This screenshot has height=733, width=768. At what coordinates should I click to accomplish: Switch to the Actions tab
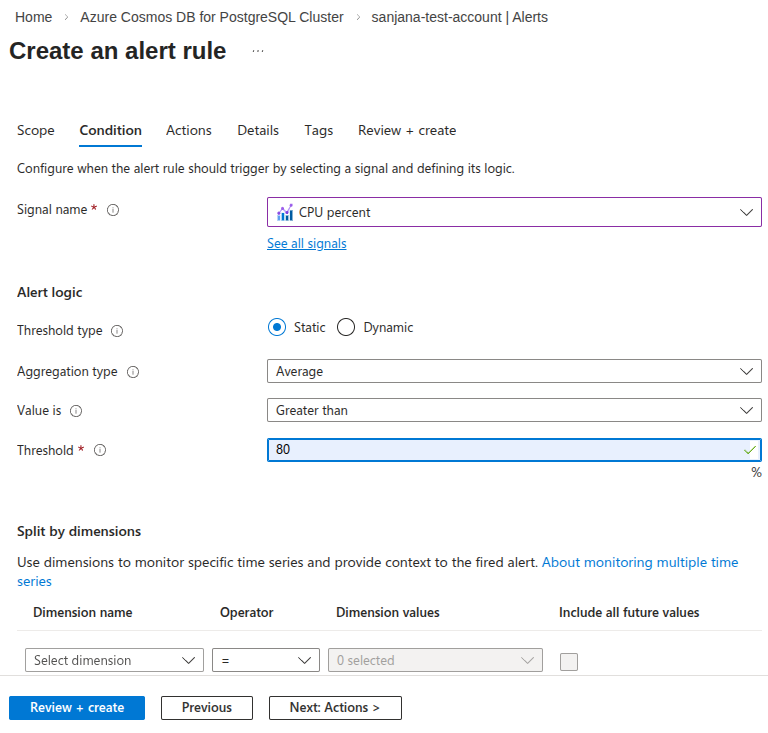click(x=189, y=131)
